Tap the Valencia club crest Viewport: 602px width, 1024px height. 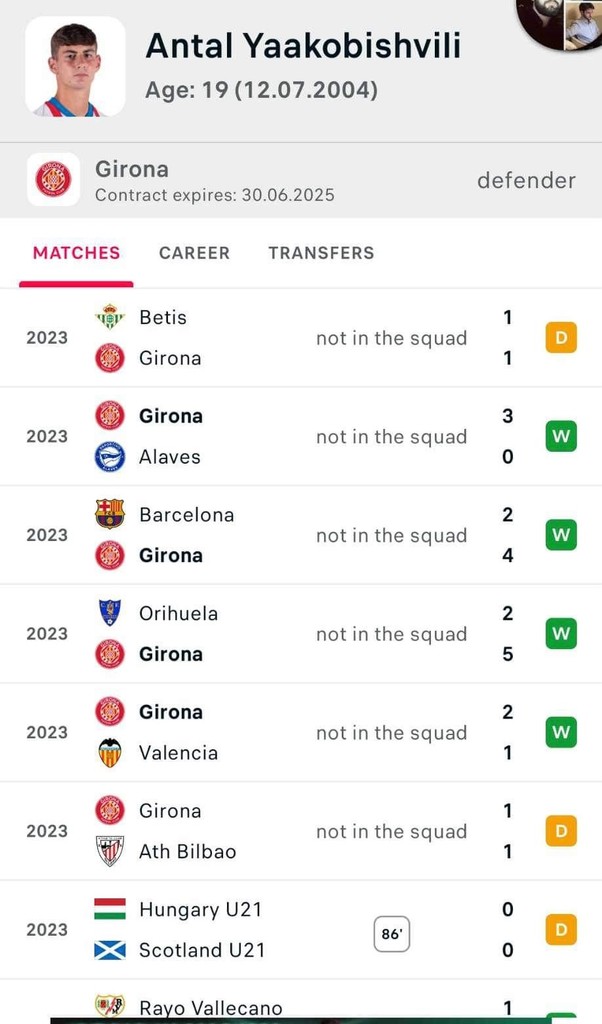(110, 752)
